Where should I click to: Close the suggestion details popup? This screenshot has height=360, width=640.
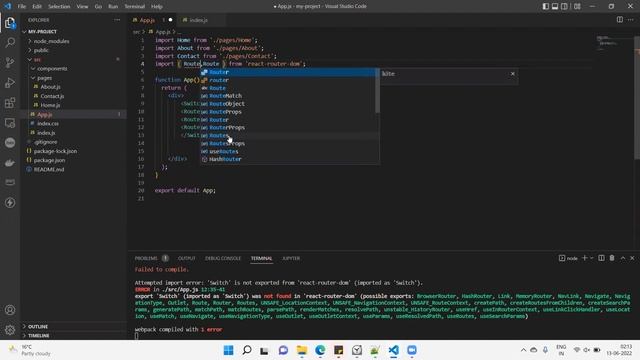(513, 73)
